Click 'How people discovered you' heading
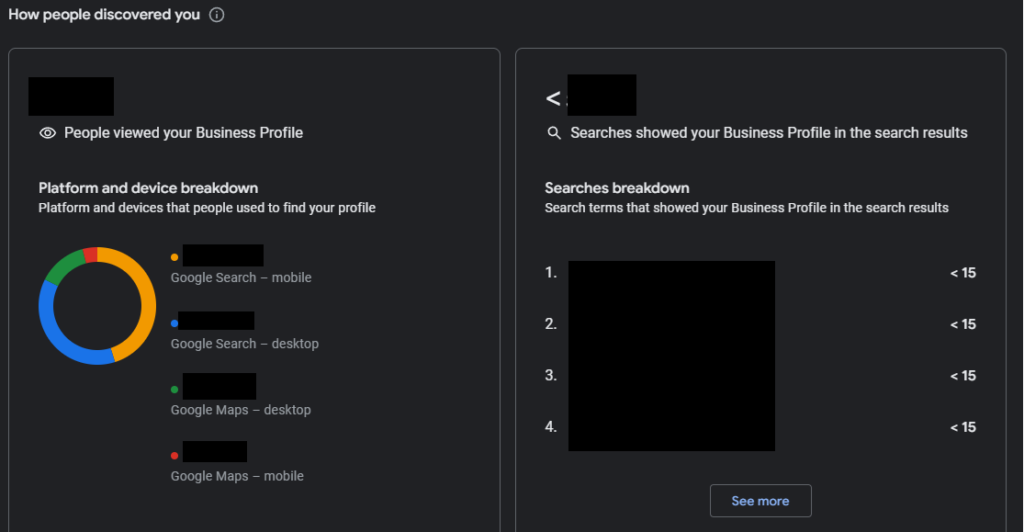 pyautogui.click(x=104, y=14)
